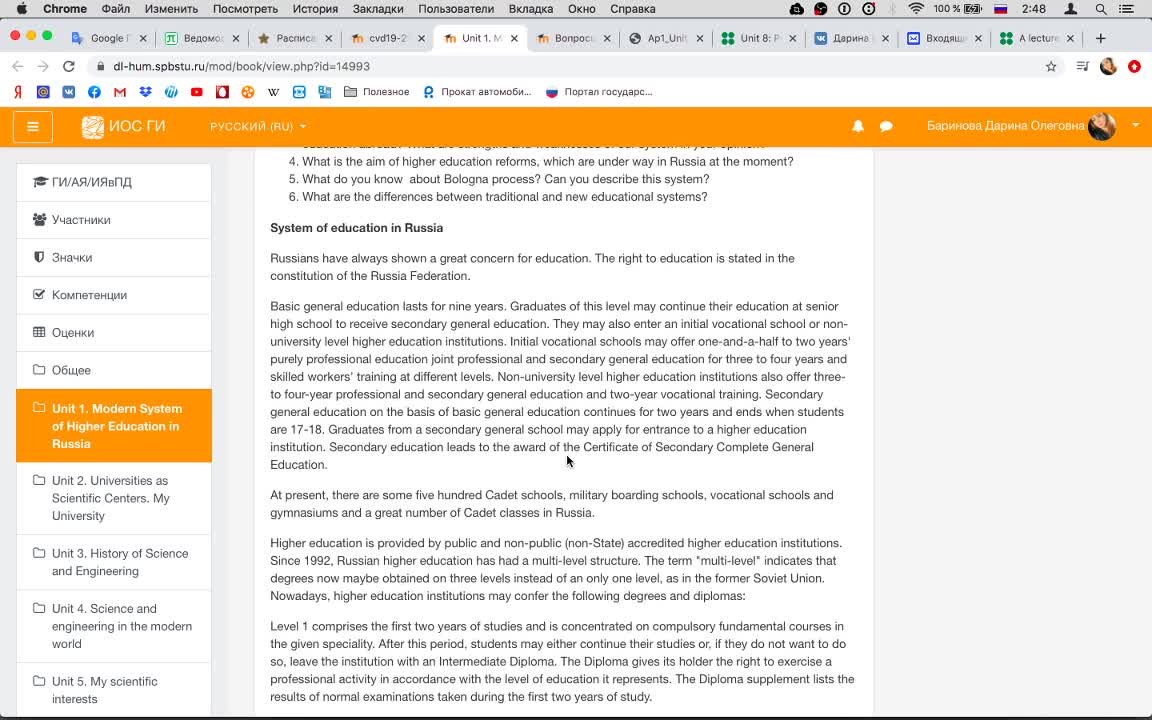Switch to the Google tab

point(108,38)
